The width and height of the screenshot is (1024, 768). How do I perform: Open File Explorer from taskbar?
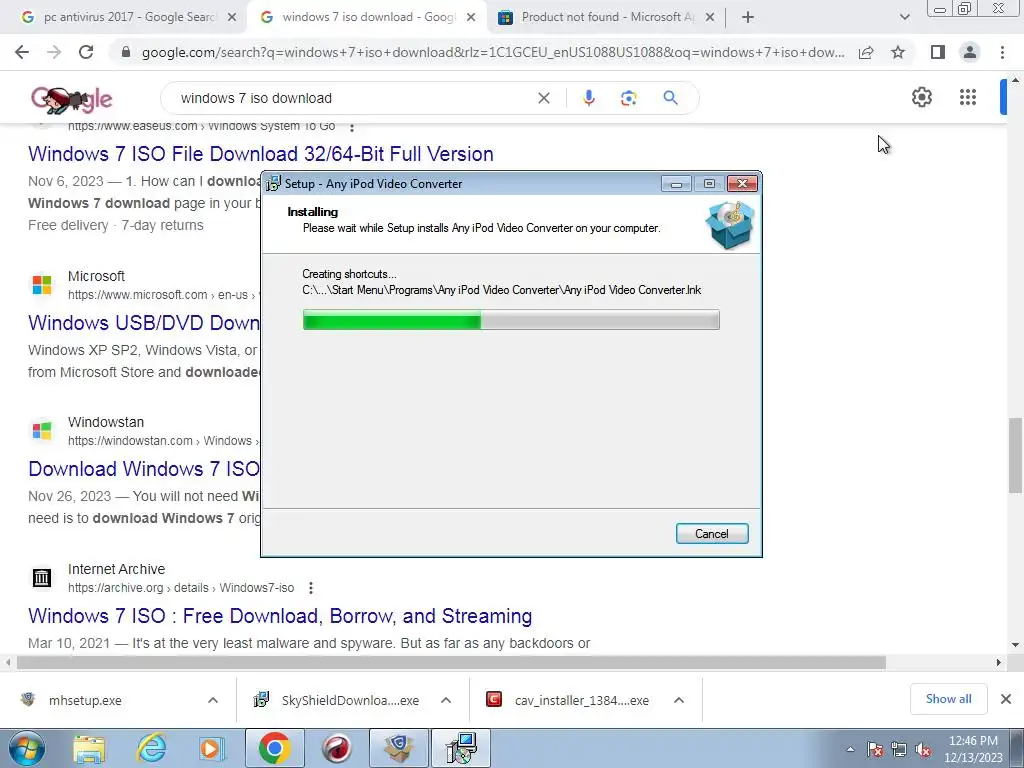click(x=89, y=749)
